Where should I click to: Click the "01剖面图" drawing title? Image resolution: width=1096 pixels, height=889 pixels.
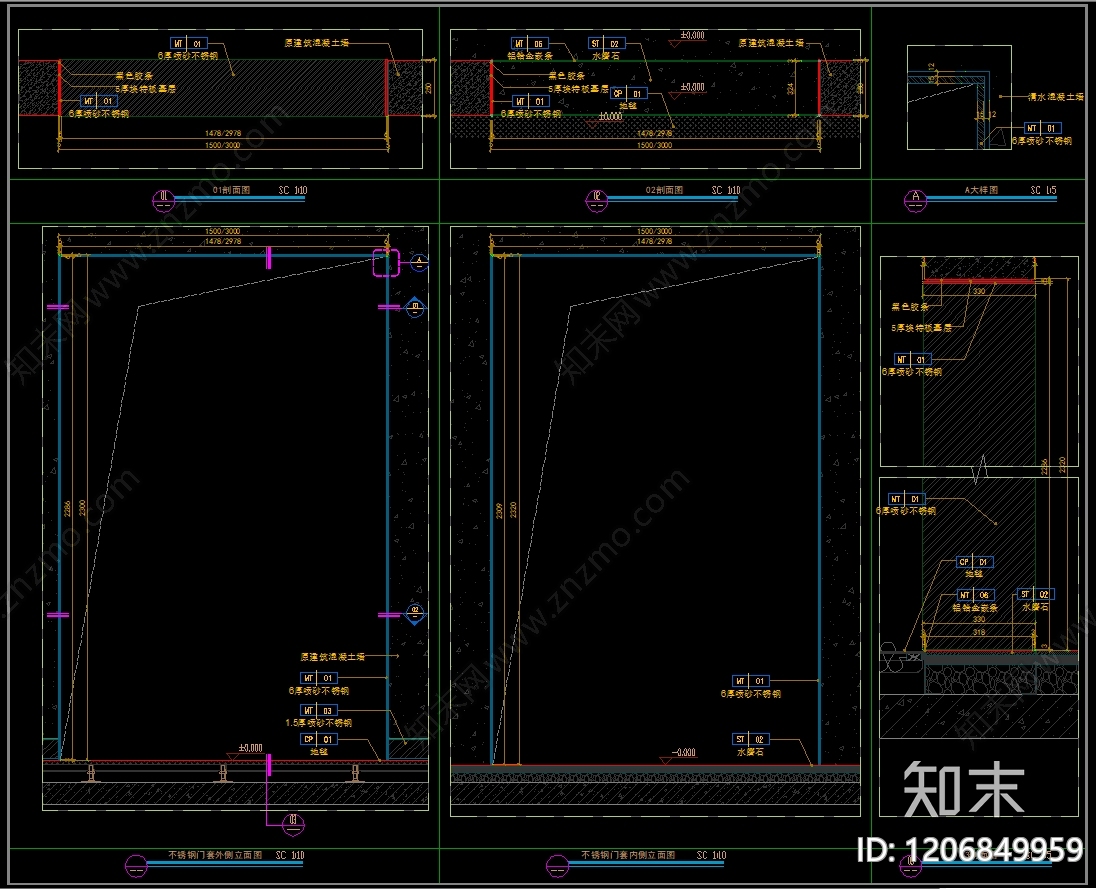[x=231, y=190]
